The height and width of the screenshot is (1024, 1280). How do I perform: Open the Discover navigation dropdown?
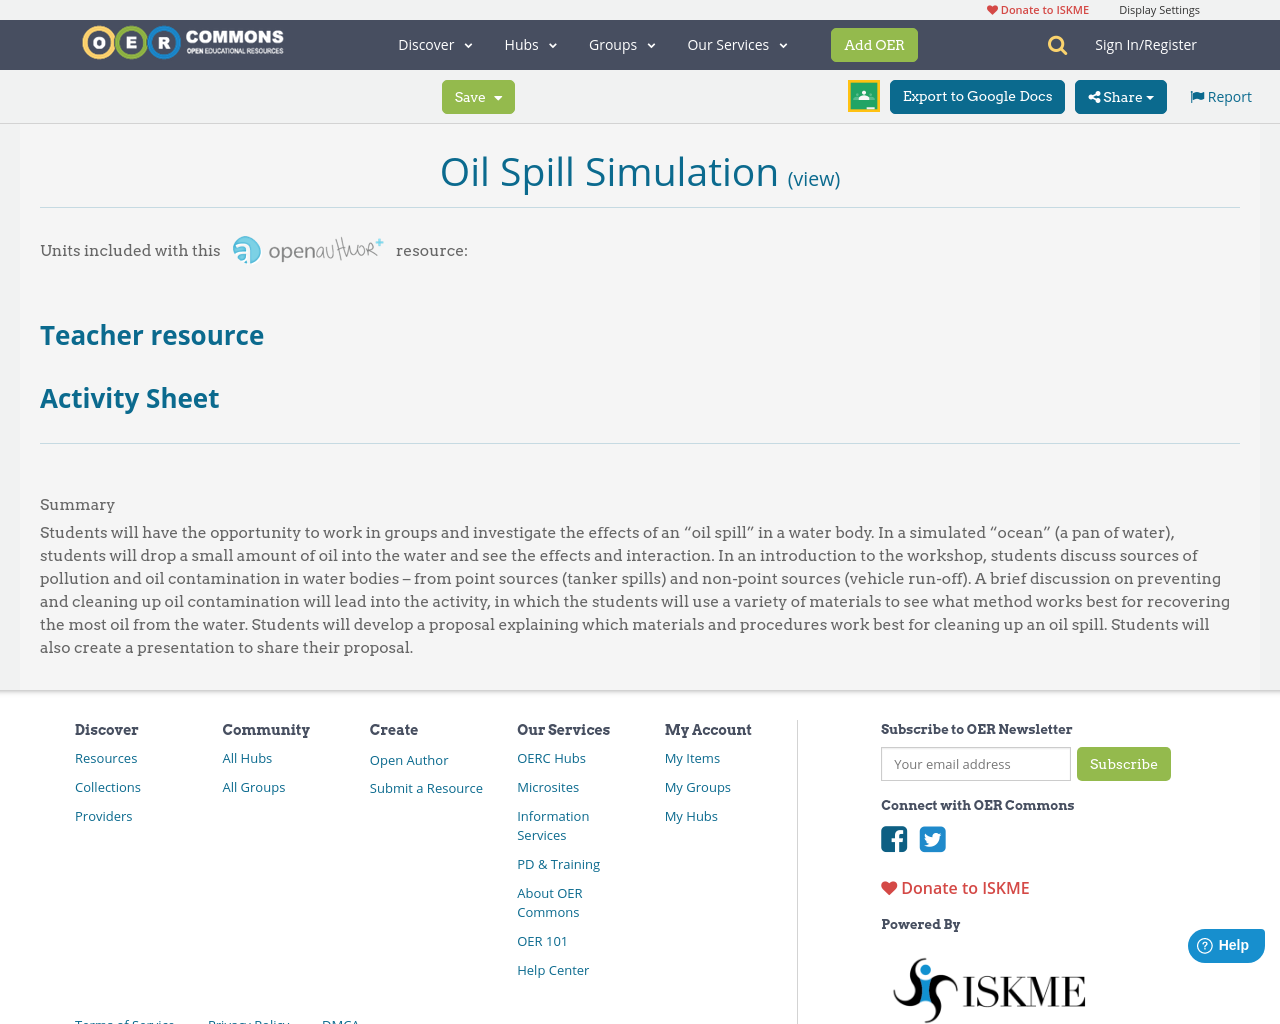[x=435, y=44]
